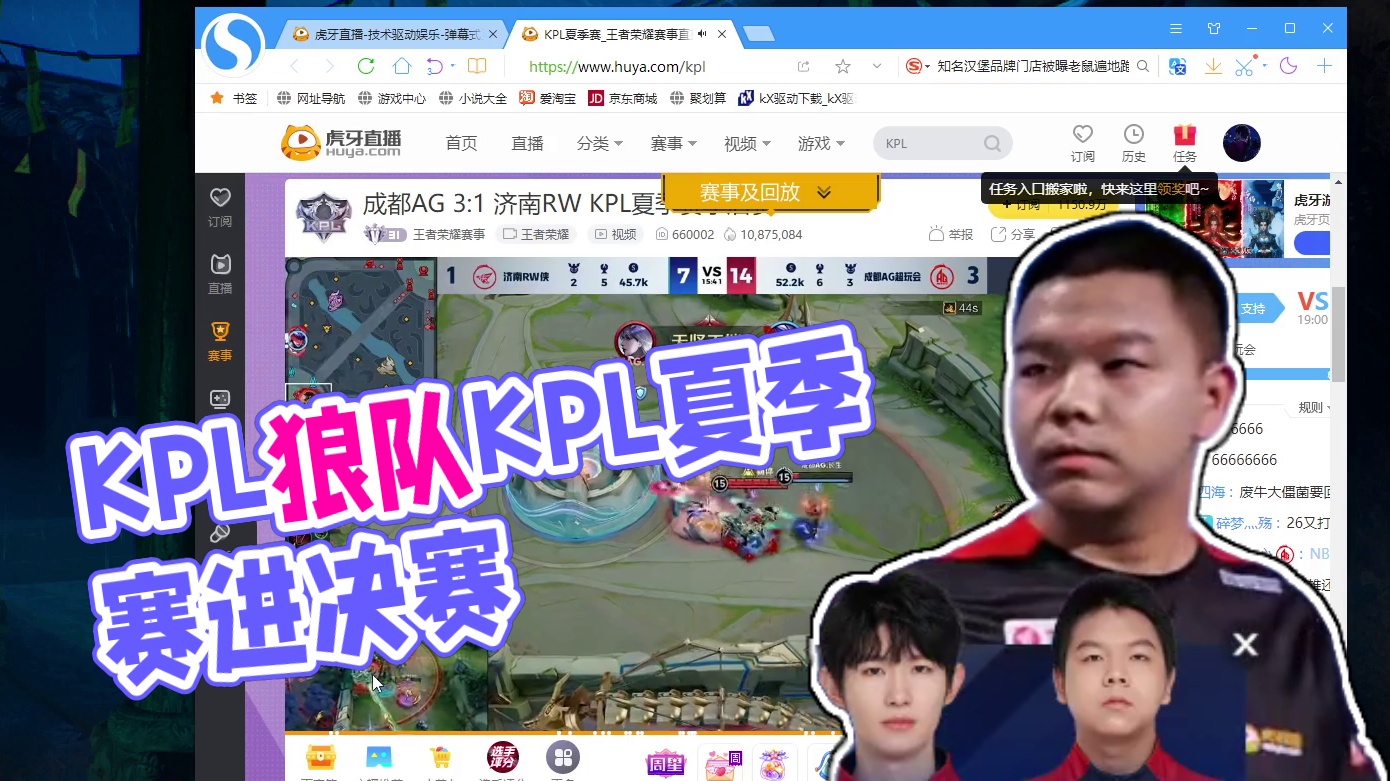This screenshot has width=1390, height=781.
Task: Bookmark page with the star icon
Action: pyautogui.click(x=843, y=66)
